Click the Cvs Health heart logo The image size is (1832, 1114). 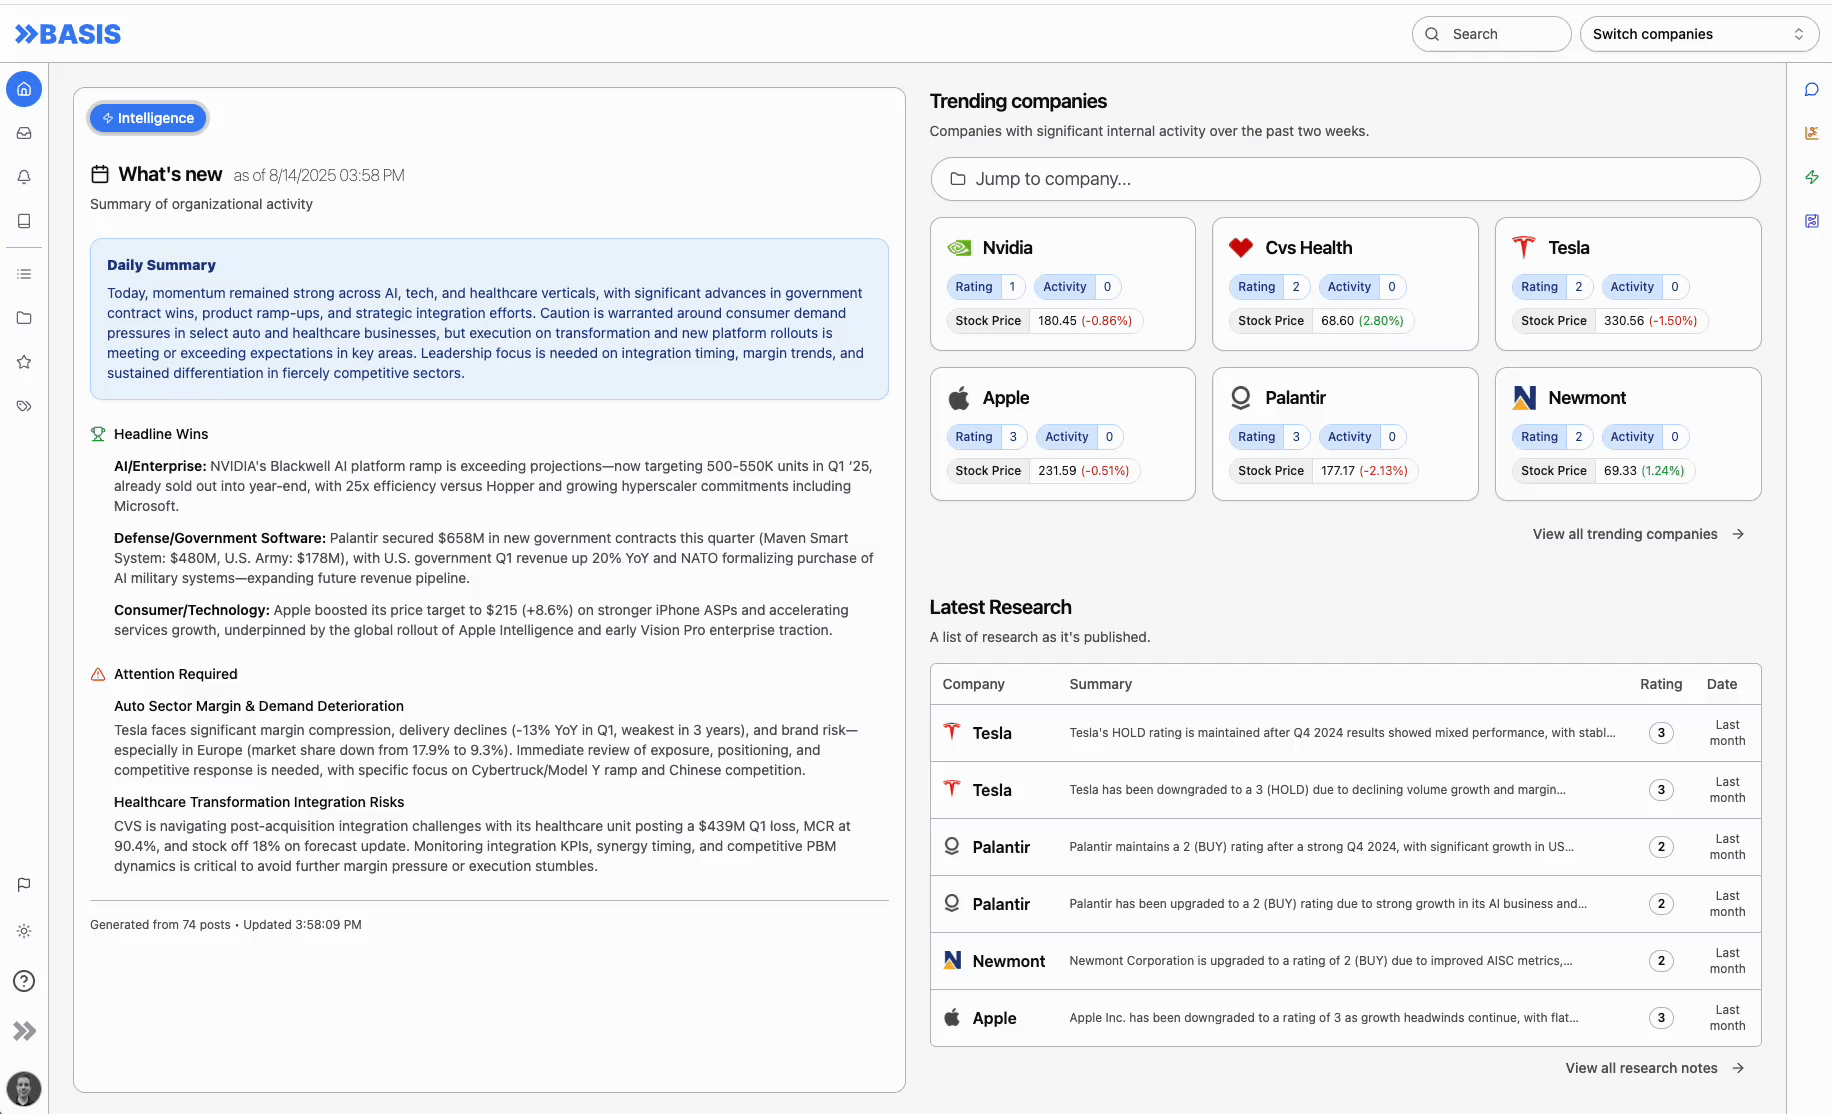coord(1241,248)
